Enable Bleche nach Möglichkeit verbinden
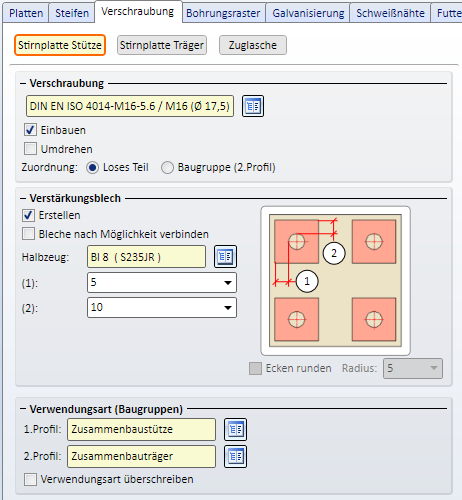 point(28,234)
